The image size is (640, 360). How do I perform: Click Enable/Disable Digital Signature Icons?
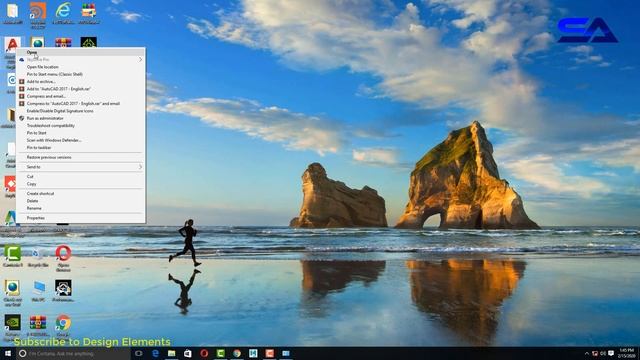(x=80, y=111)
